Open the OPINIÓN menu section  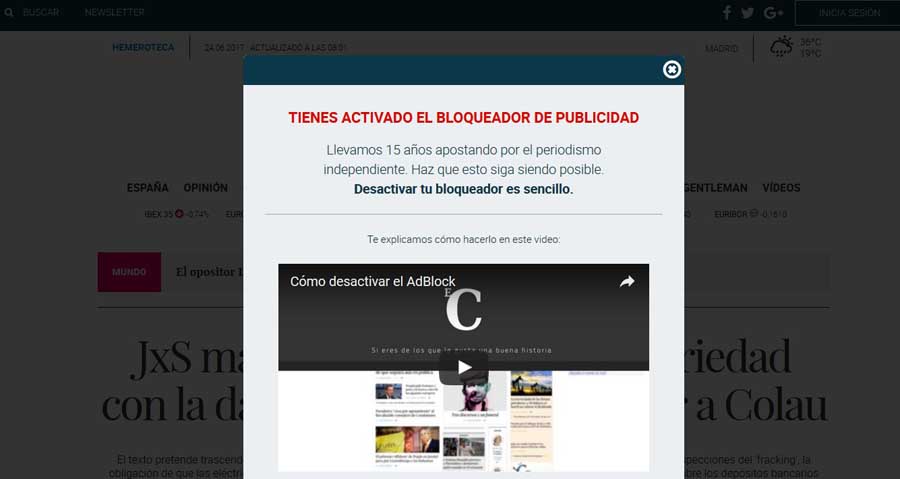[x=205, y=188]
